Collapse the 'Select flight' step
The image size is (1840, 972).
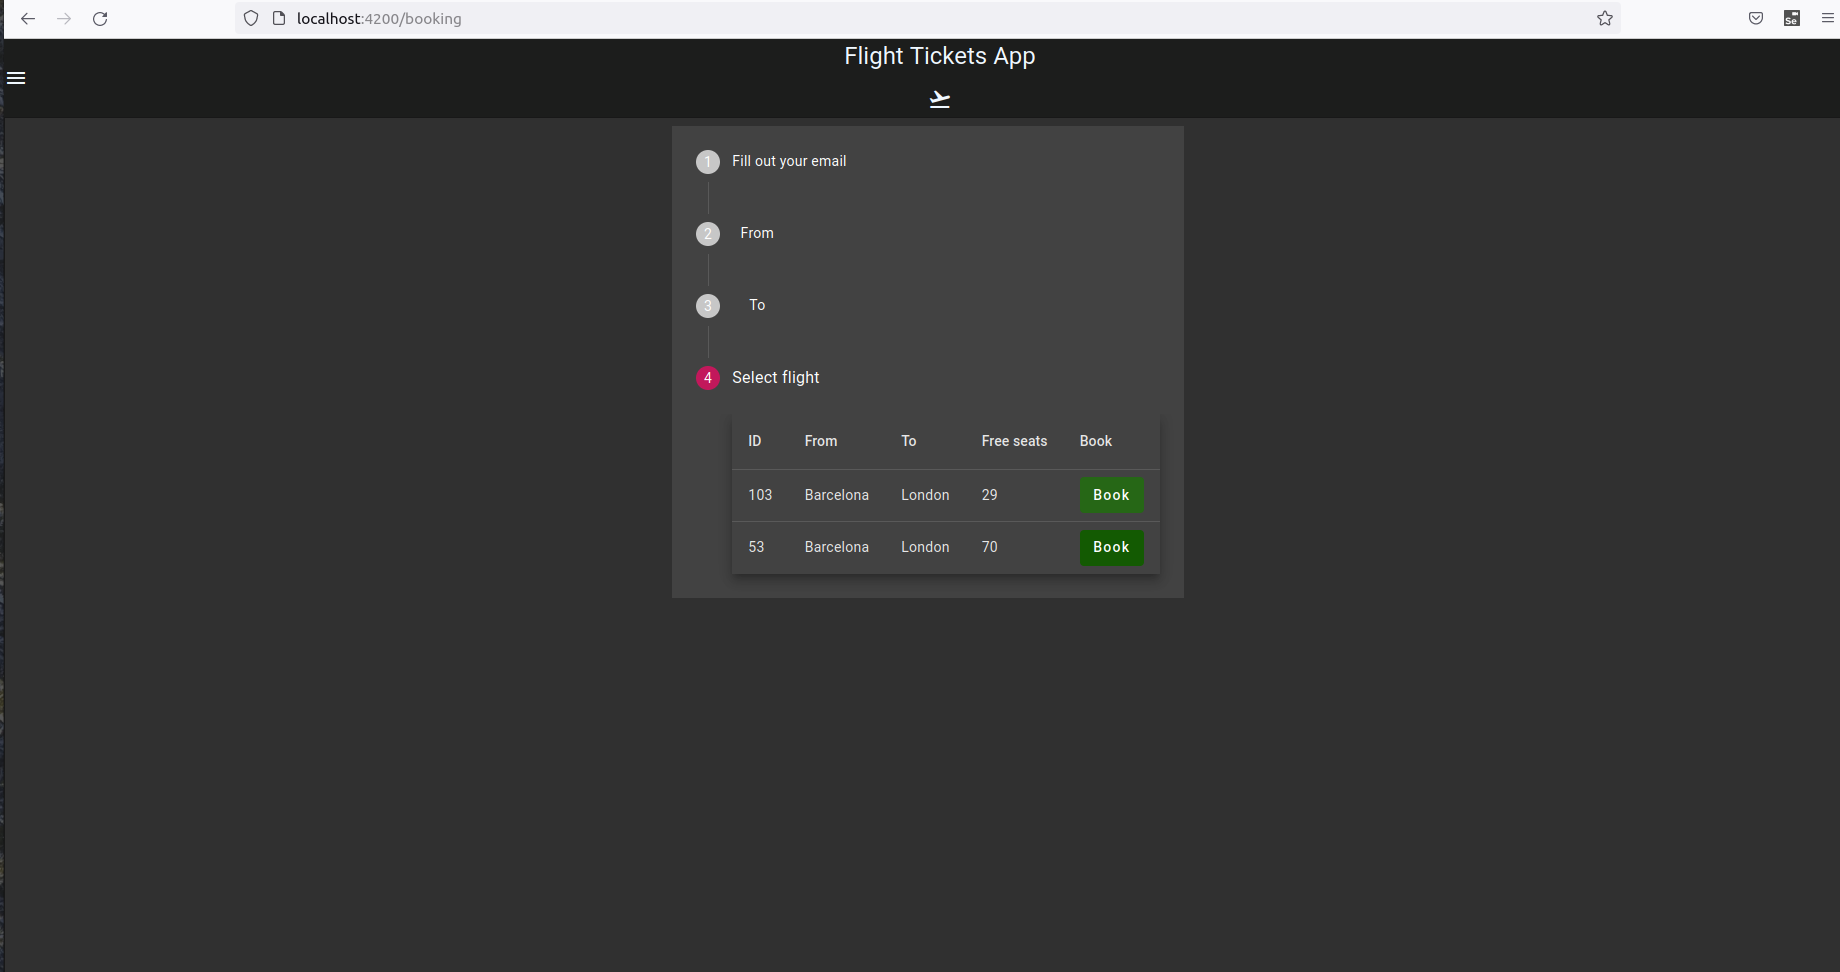[x=775, y=377]
